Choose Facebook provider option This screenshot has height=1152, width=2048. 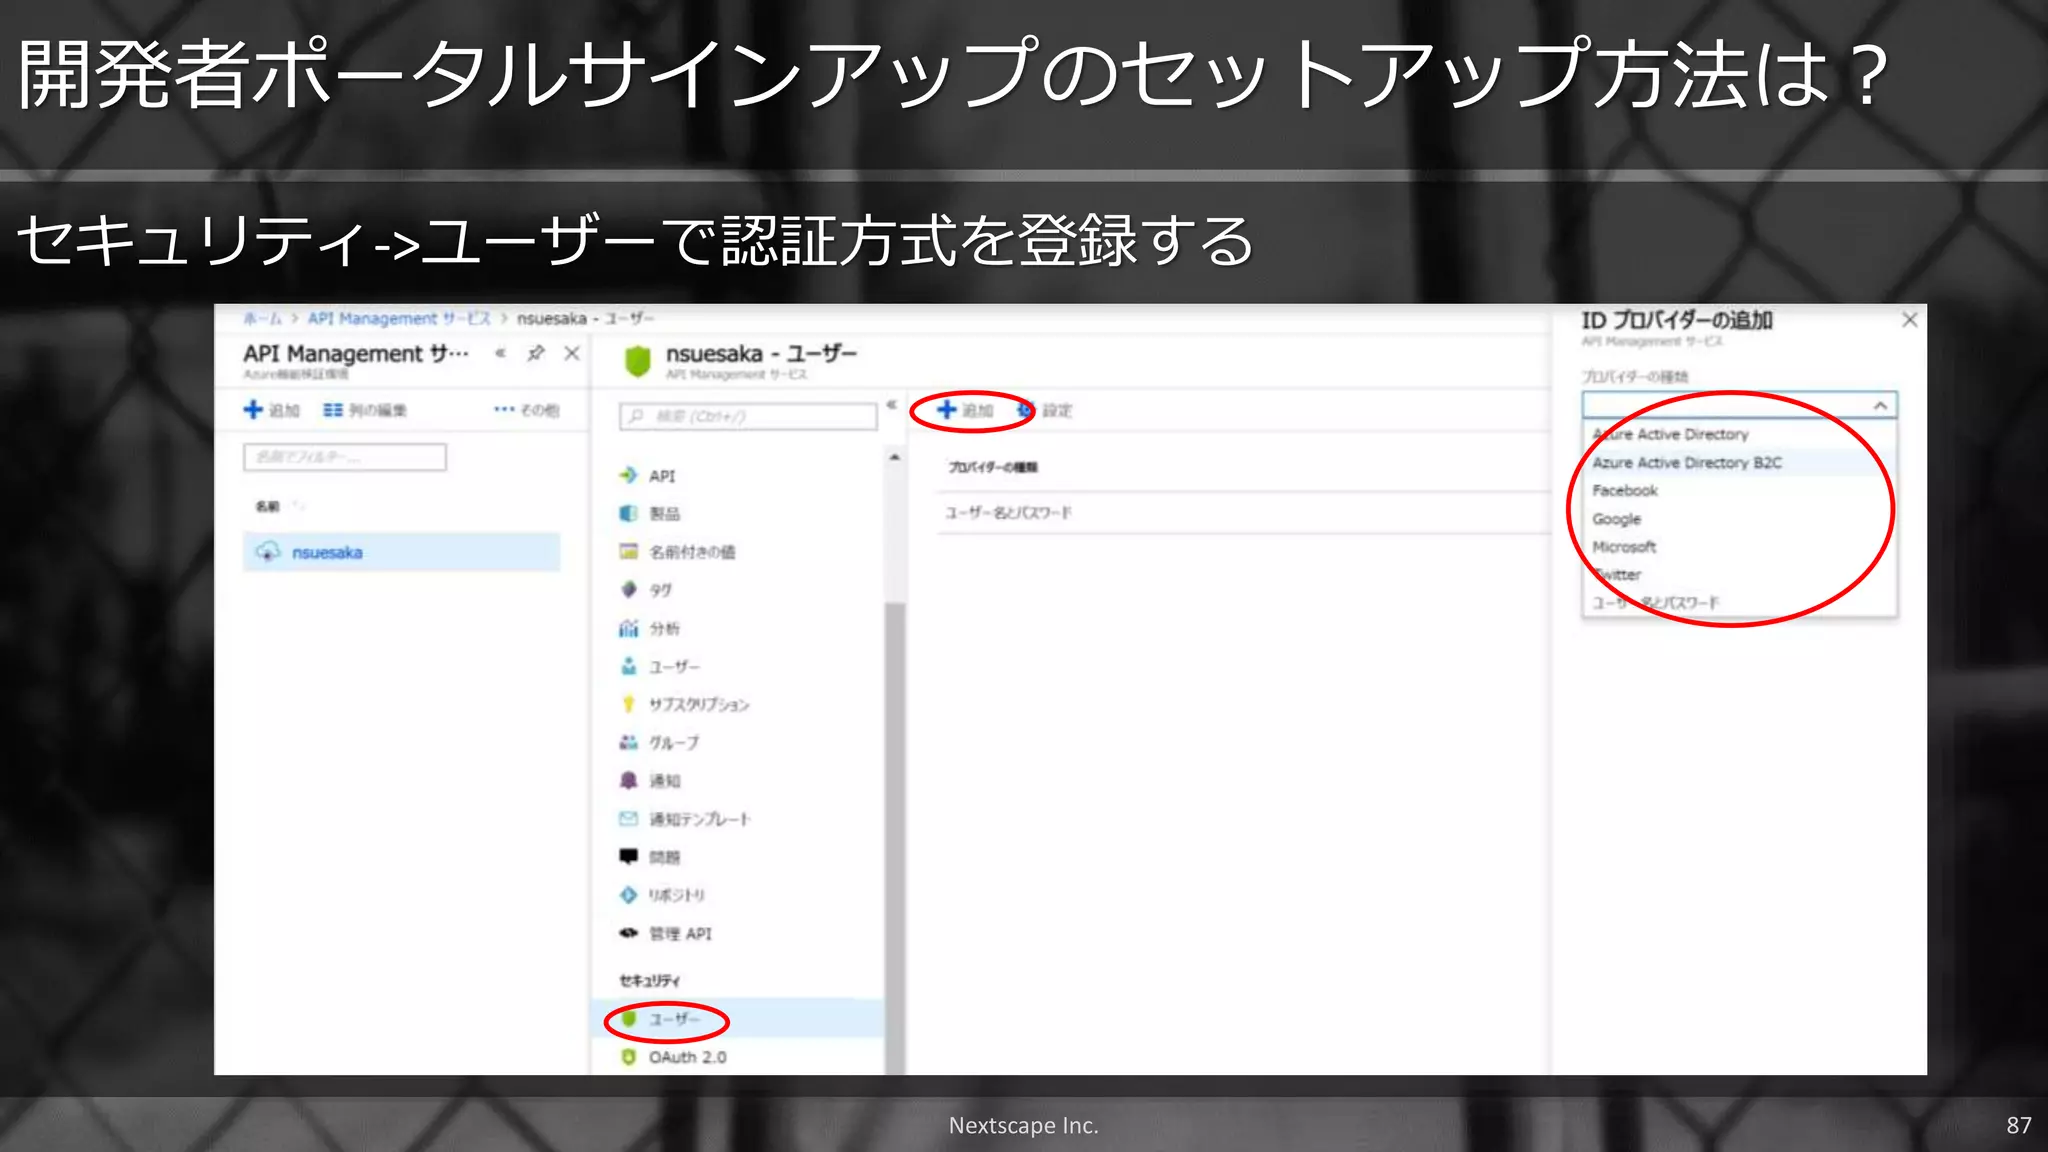pos(1739,490)
